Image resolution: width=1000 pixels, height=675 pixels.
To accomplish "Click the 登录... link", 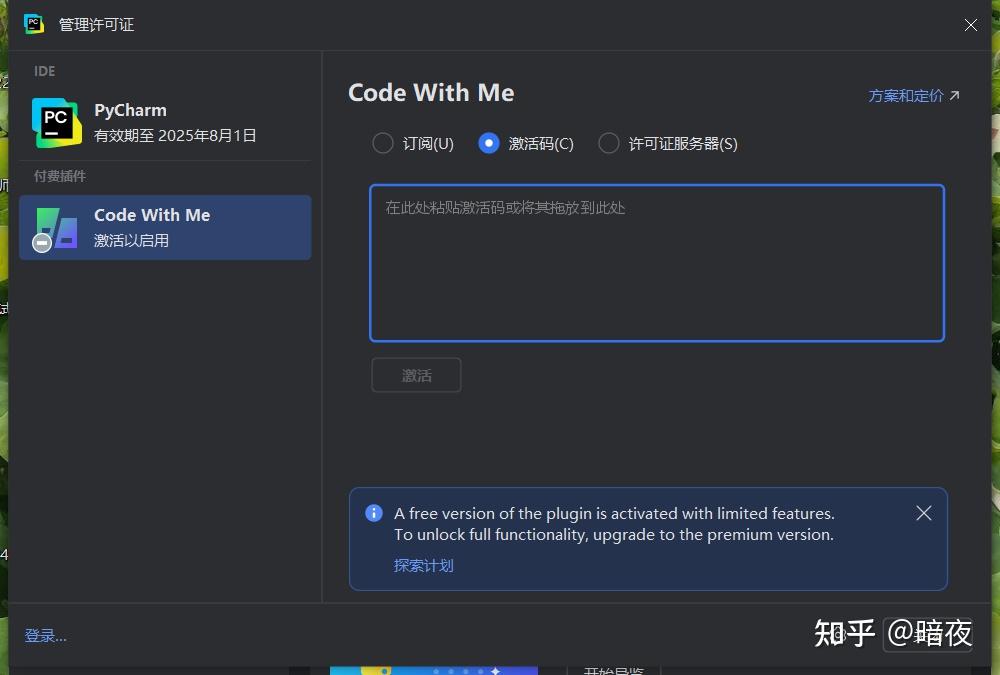I will click(46, 636).
